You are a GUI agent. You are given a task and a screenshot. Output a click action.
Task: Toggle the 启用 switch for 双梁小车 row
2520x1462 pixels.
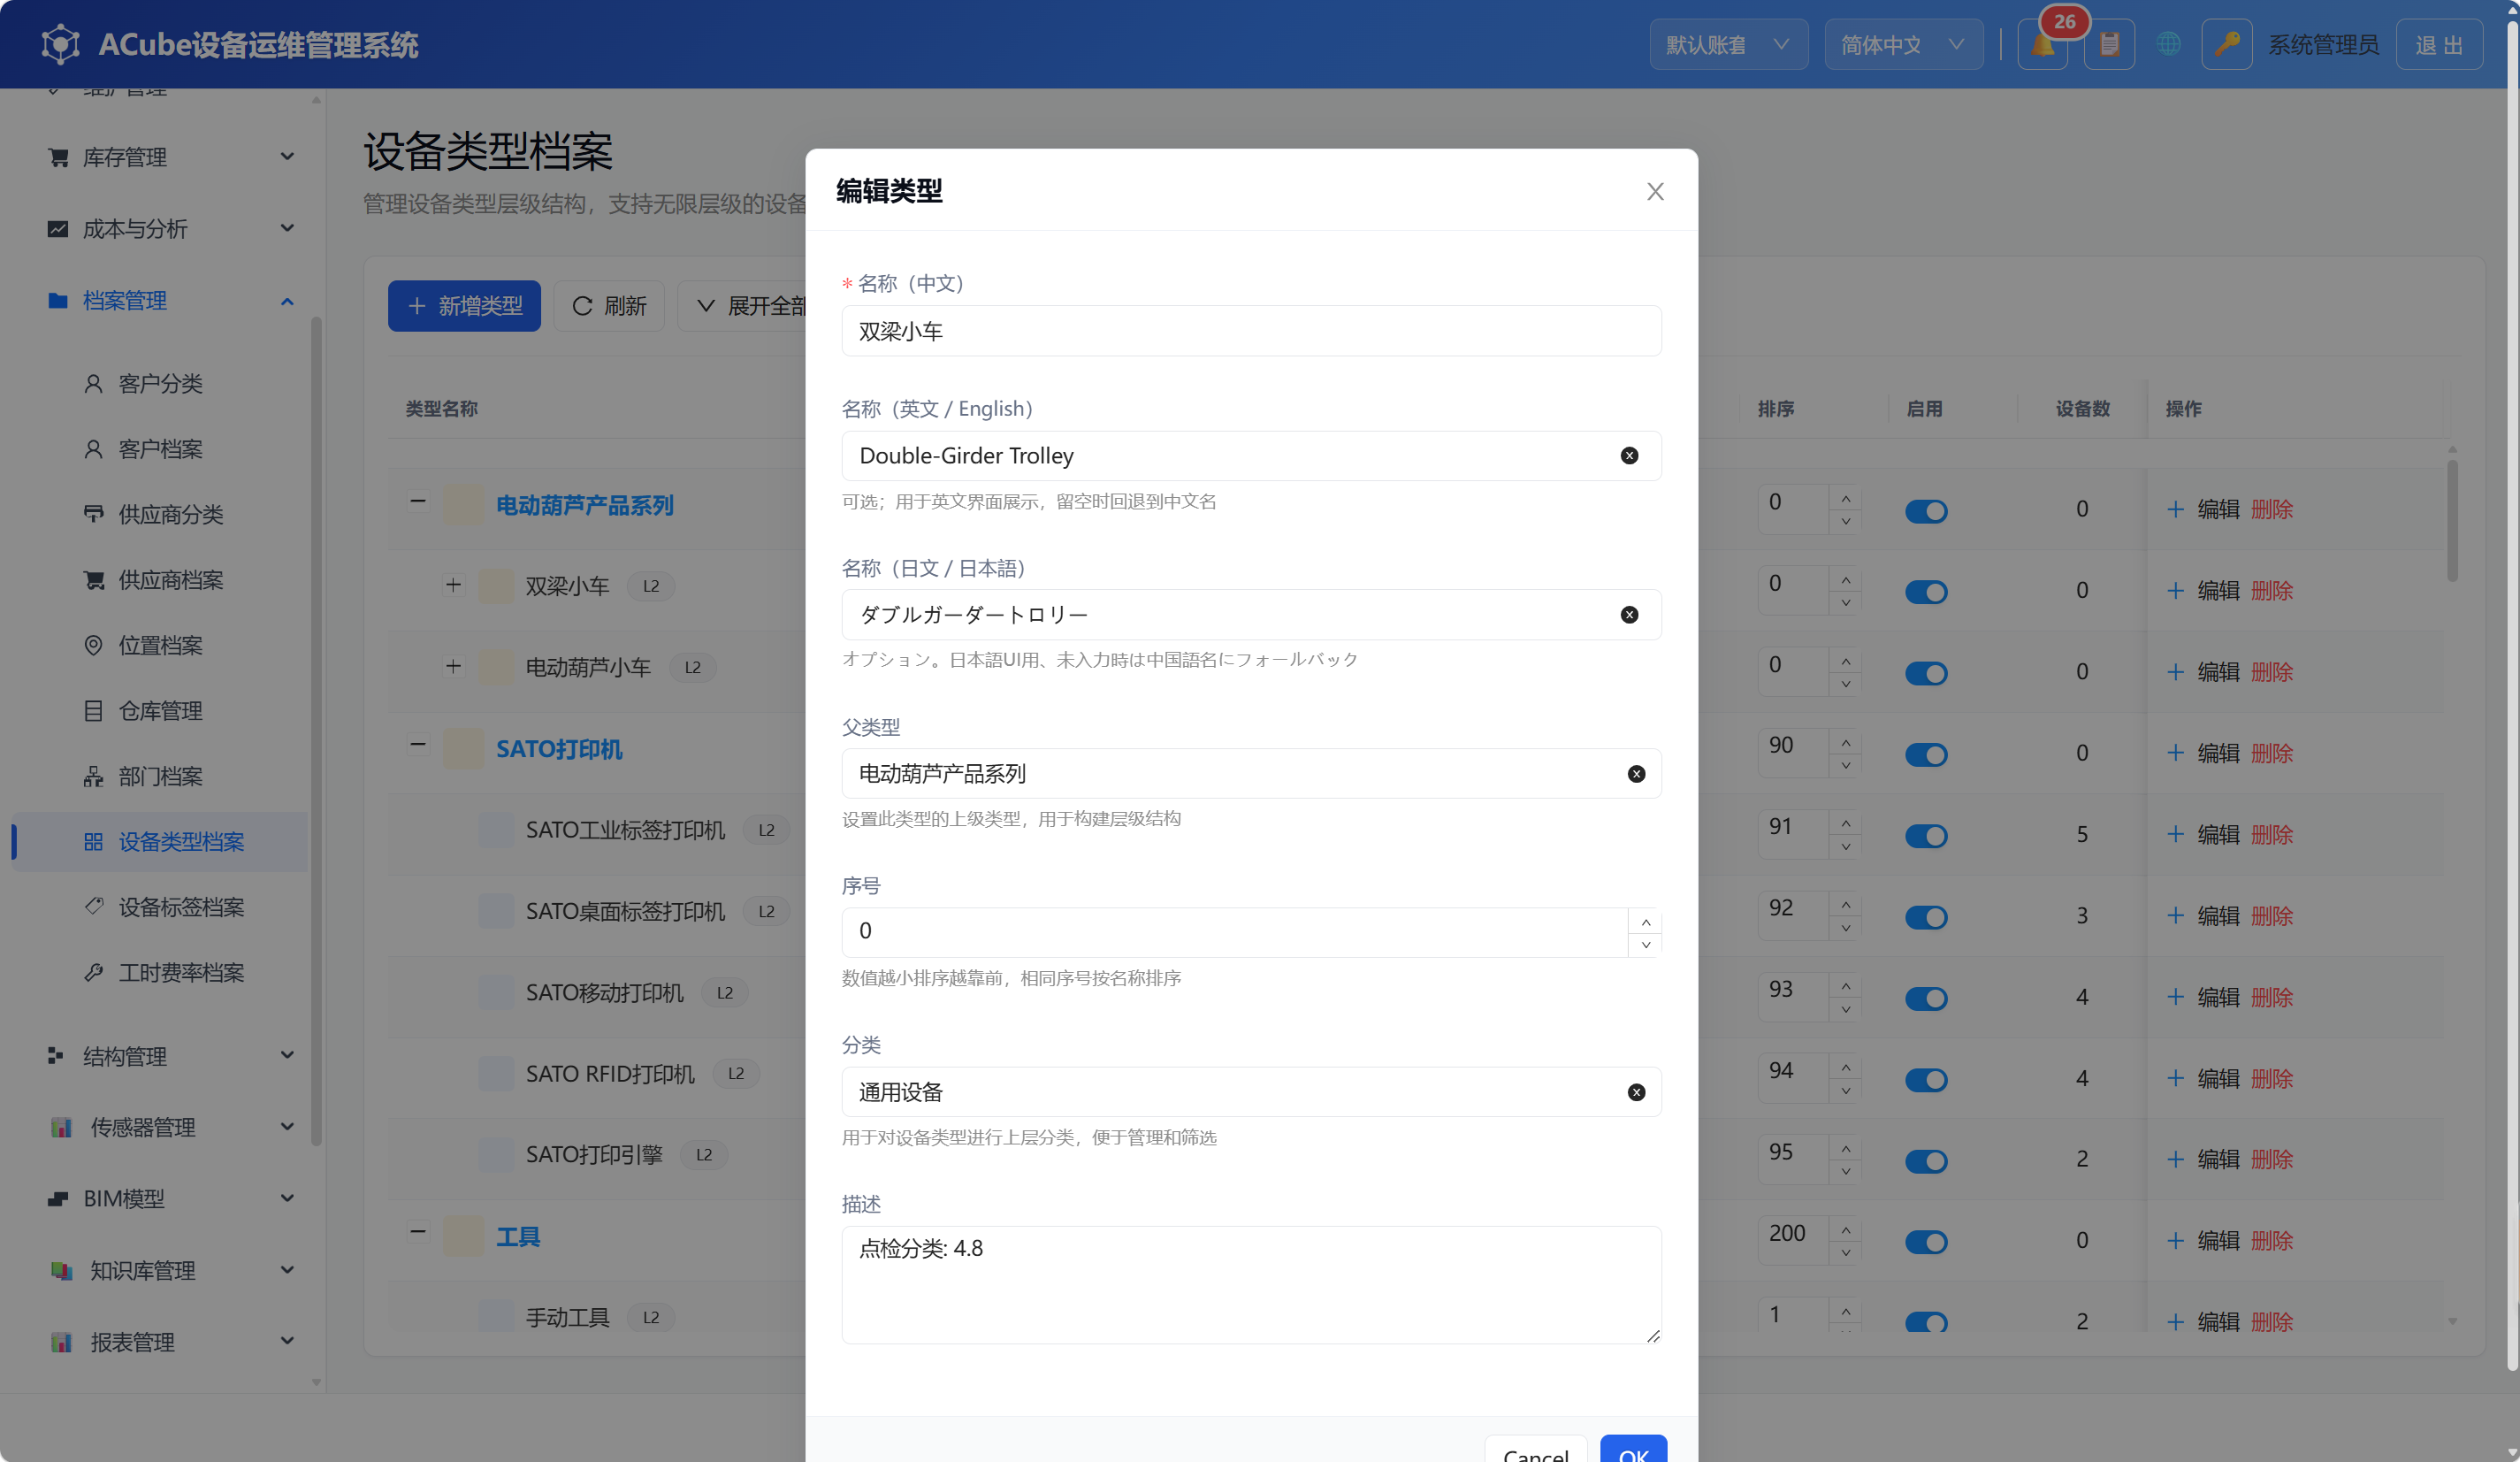coord(1926,592)
